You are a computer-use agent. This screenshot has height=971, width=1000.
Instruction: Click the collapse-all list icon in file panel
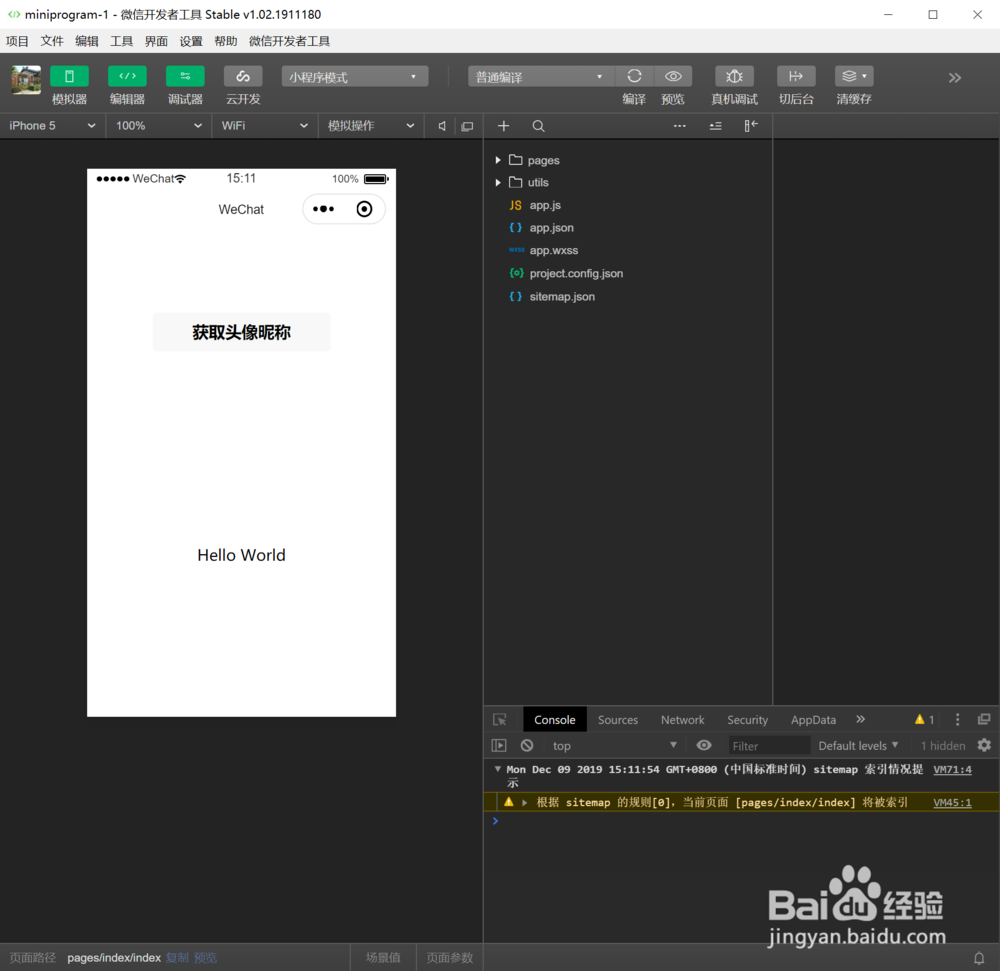click(x=716, y=126)
